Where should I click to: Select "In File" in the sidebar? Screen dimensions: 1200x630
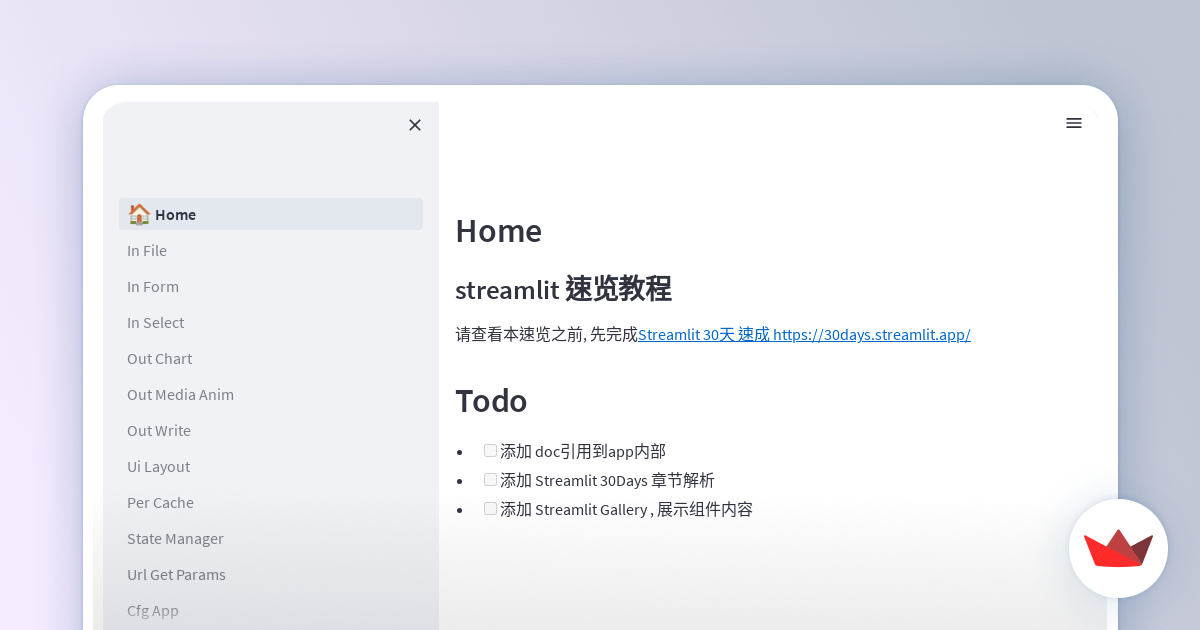pos(147,250)
